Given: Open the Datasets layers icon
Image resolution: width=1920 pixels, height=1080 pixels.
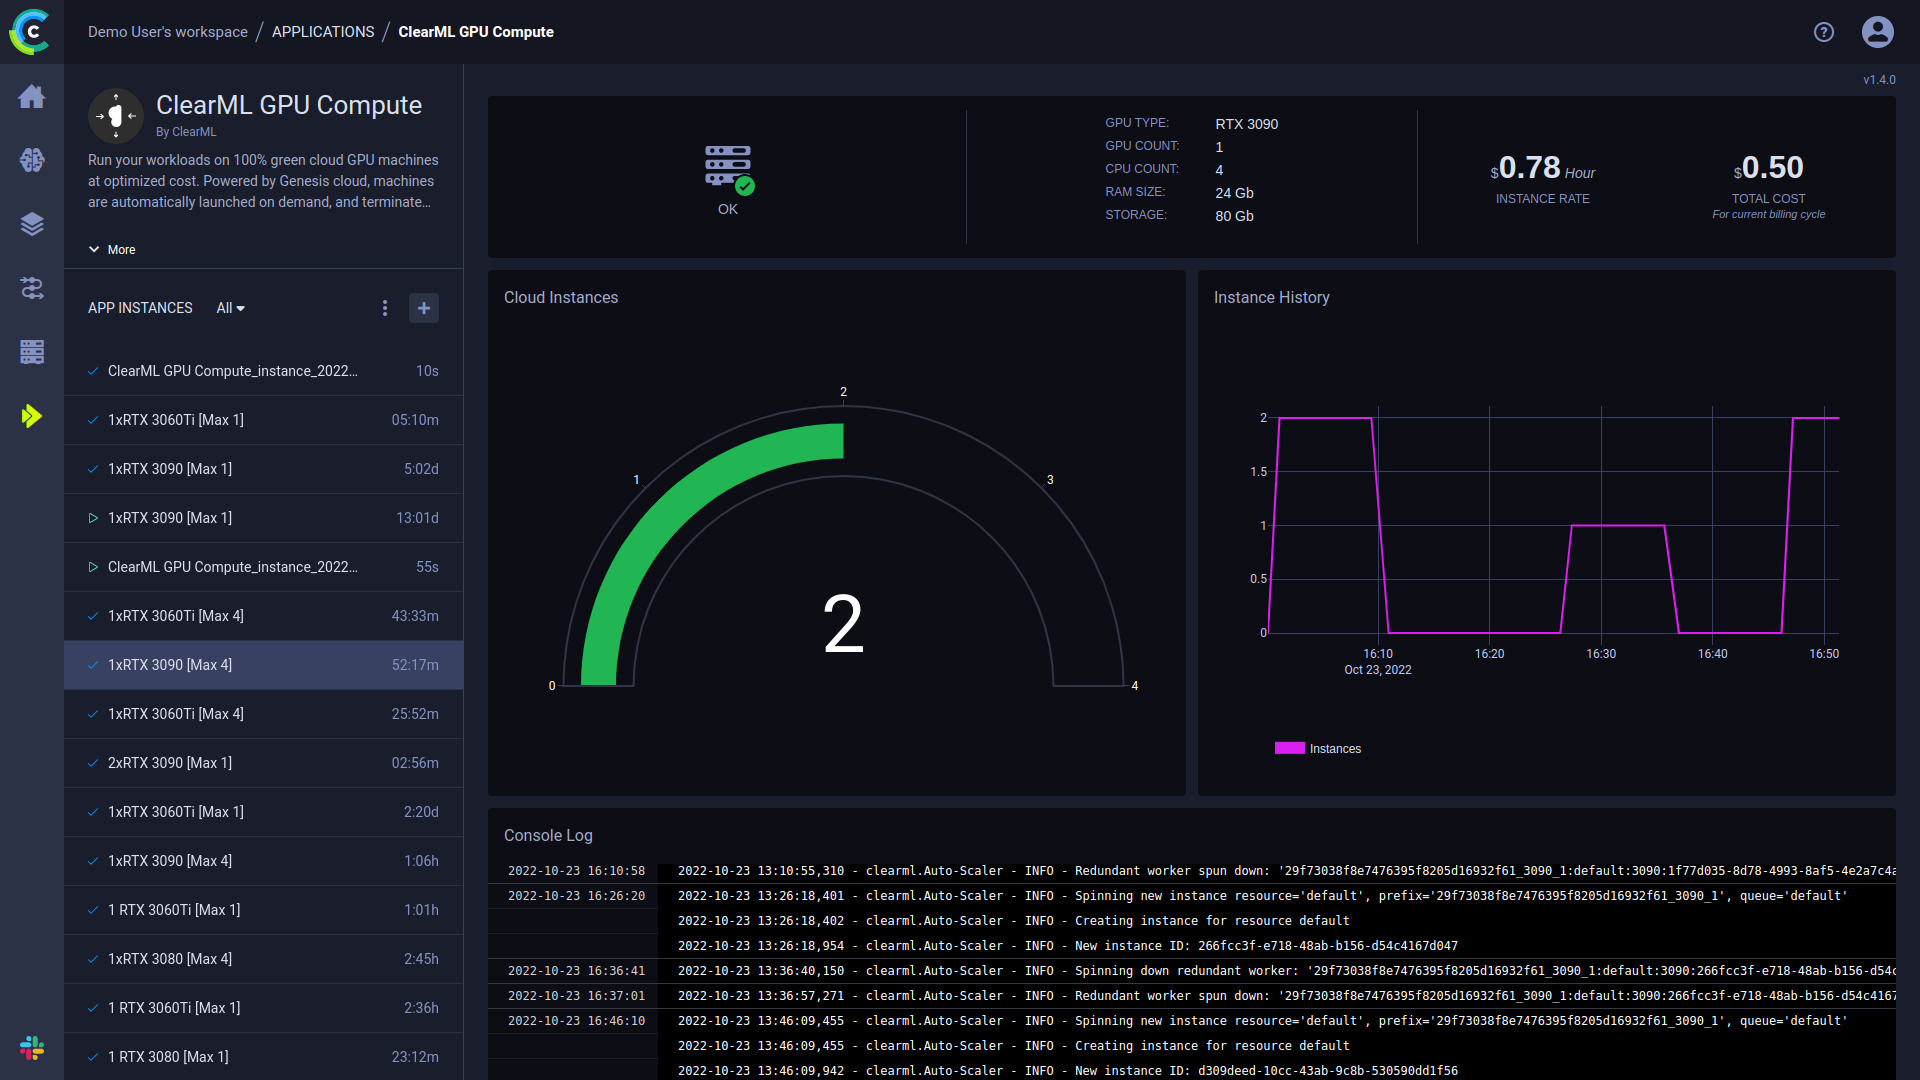Looking at the screenshot, I should [32, 224].
